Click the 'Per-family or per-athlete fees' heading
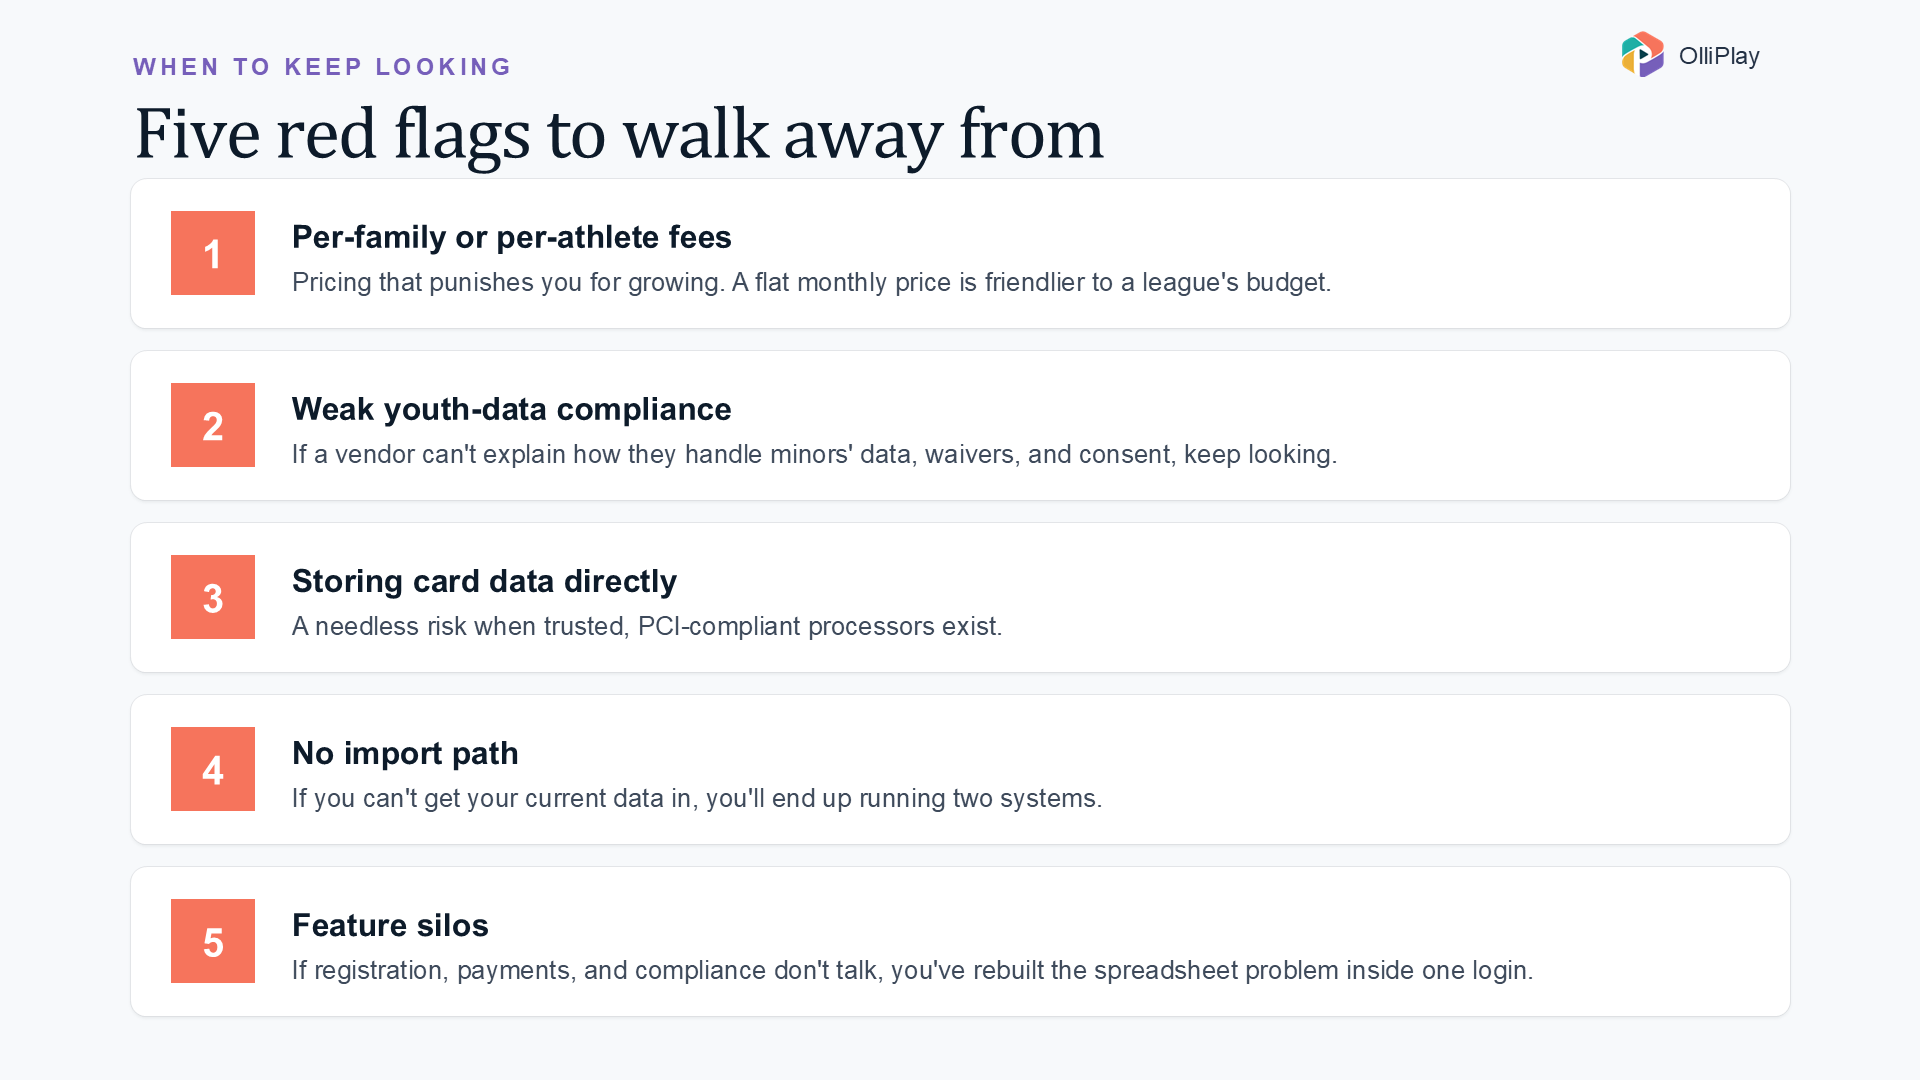 (511, 237)
